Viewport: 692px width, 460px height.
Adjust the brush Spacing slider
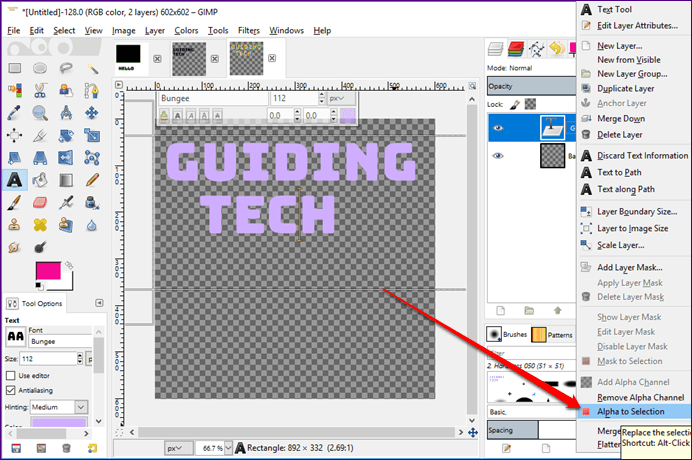pos(531,430)
